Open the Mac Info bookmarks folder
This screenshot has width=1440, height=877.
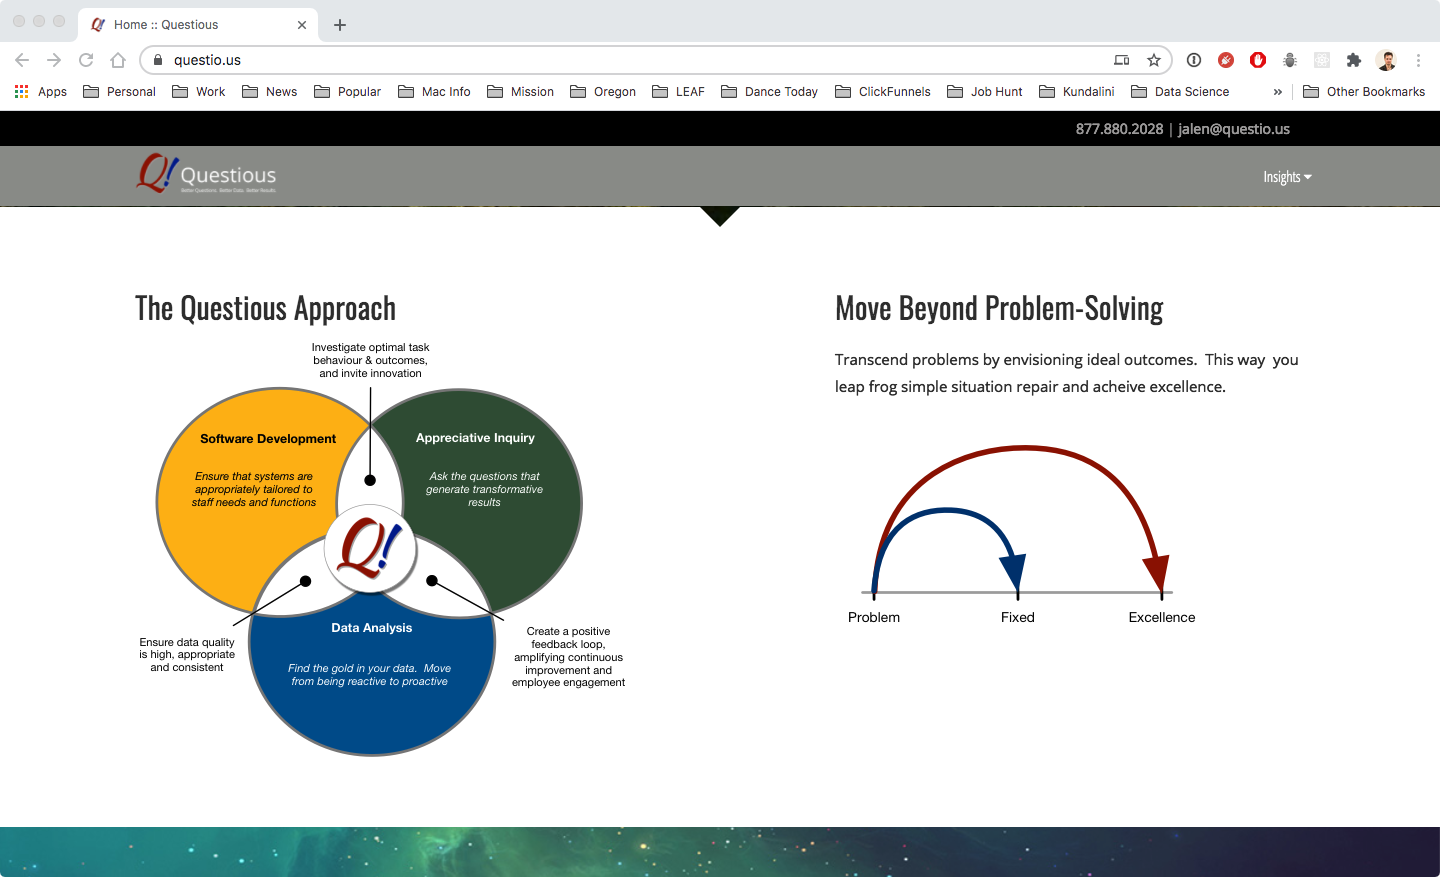point(434,91)
